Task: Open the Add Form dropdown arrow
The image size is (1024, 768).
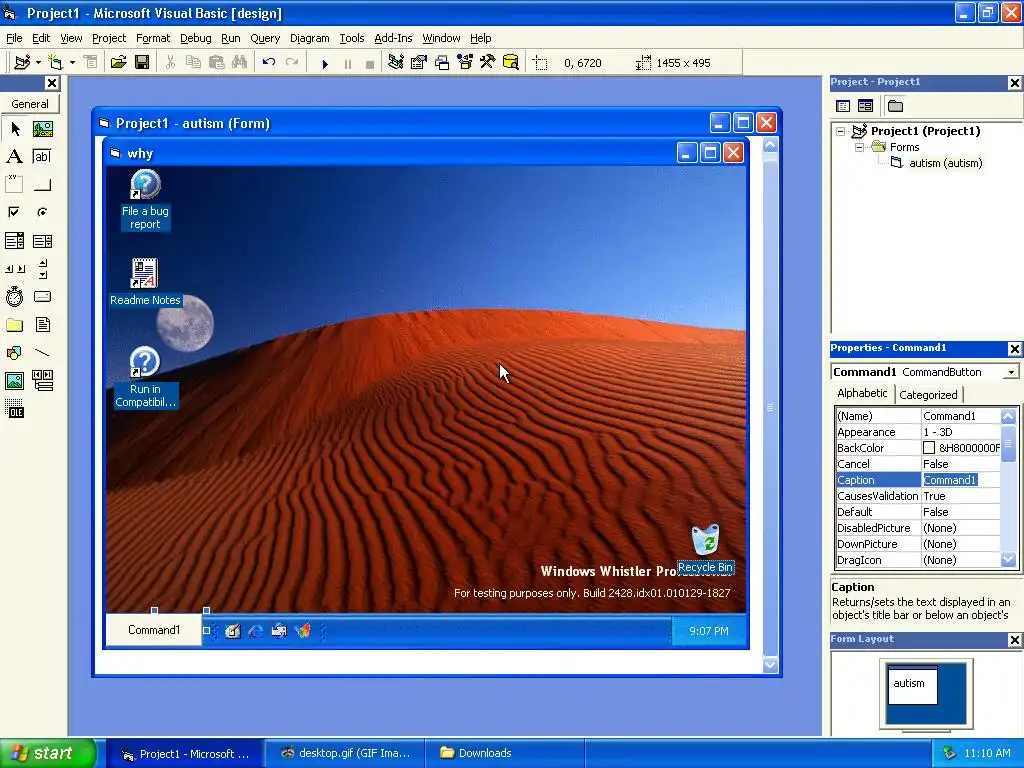Action: [72, 63]
